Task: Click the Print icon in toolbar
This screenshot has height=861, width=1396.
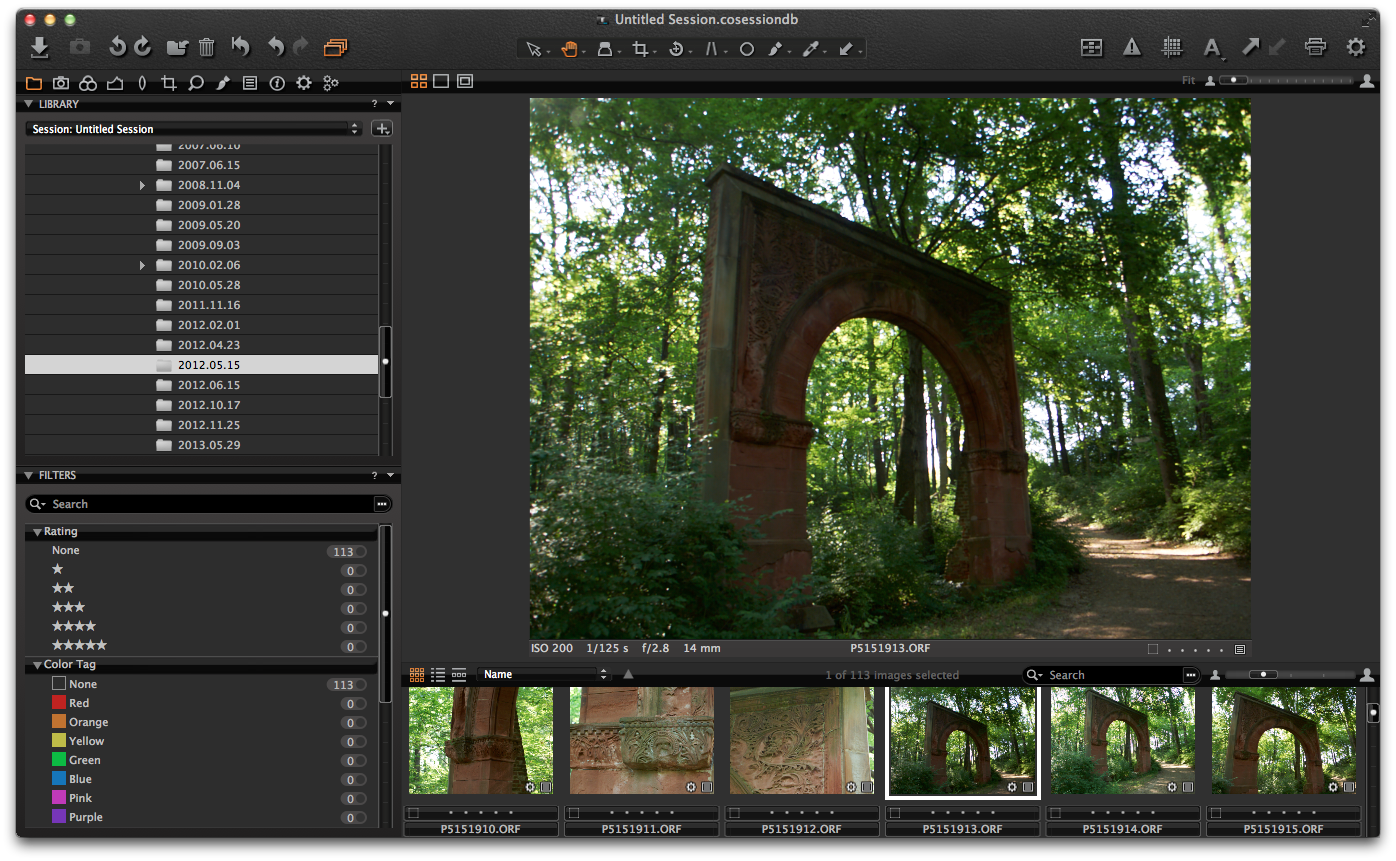Action: coord(1315,47)
